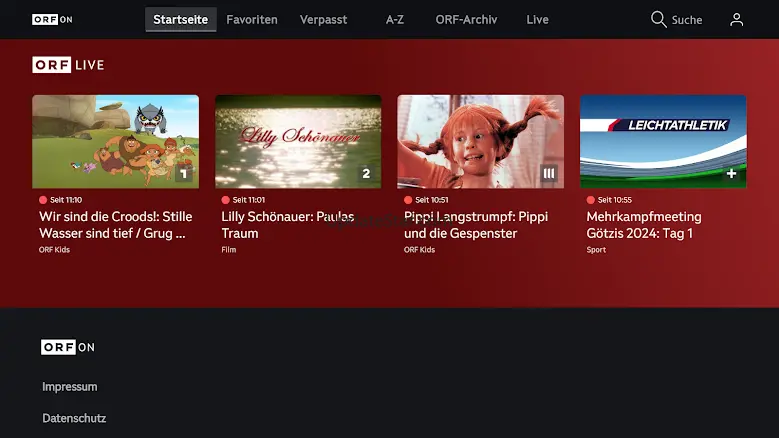
Task: Click ORF 2 channel badge on Lilly Schönauer thumbnail
Action: pyautogui.click(x=366, y=173)
